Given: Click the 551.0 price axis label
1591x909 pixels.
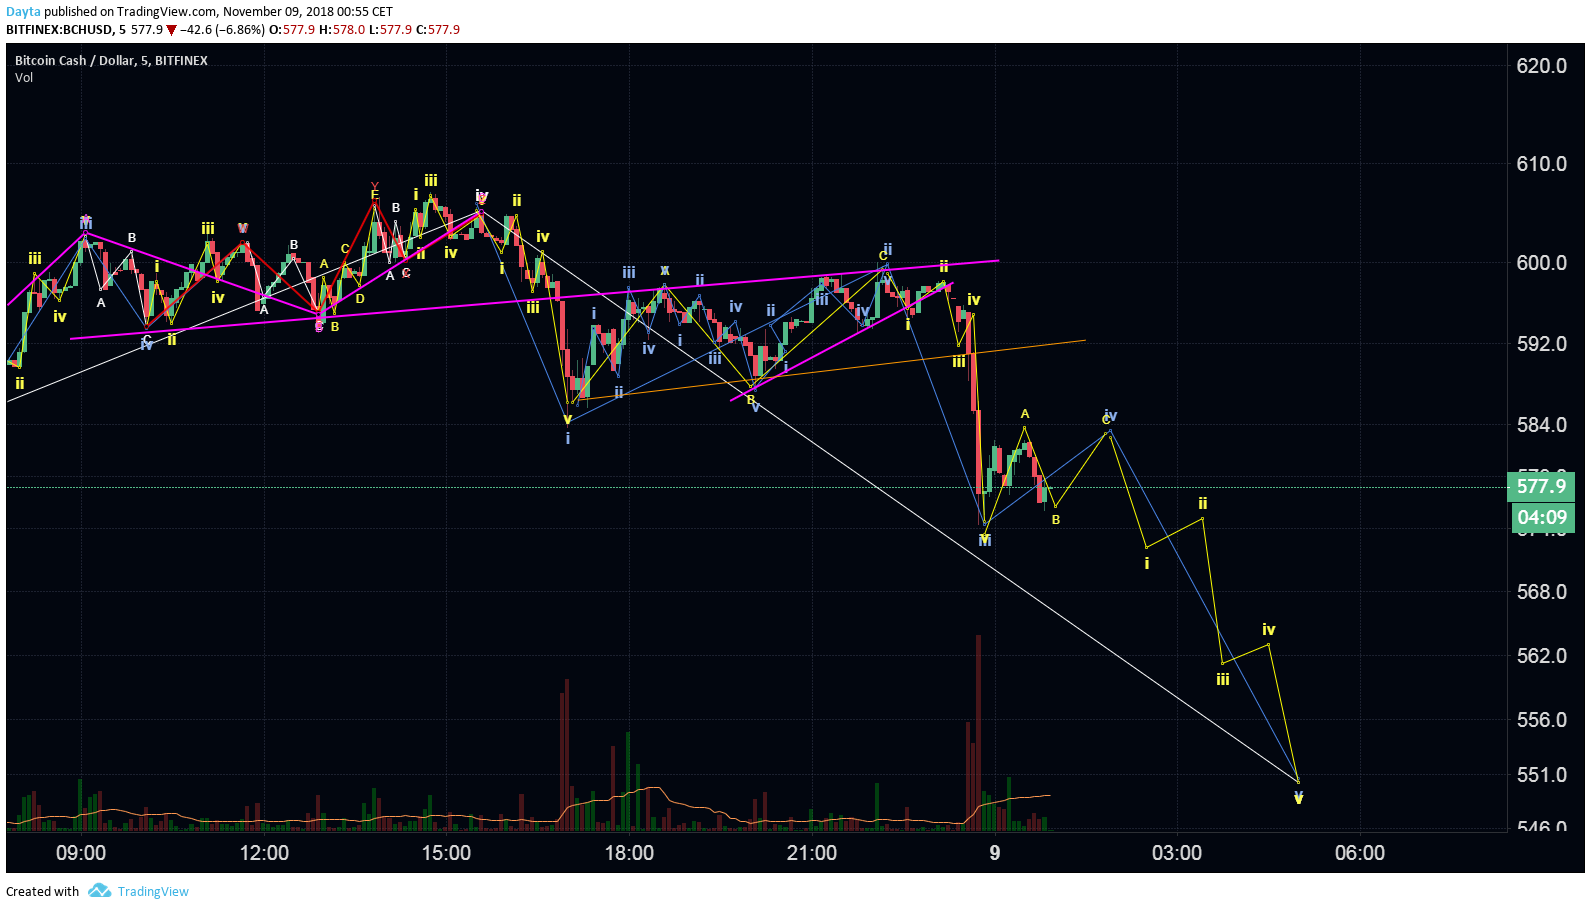Looking at the screenshot, I should click(x=1541, y=775).
